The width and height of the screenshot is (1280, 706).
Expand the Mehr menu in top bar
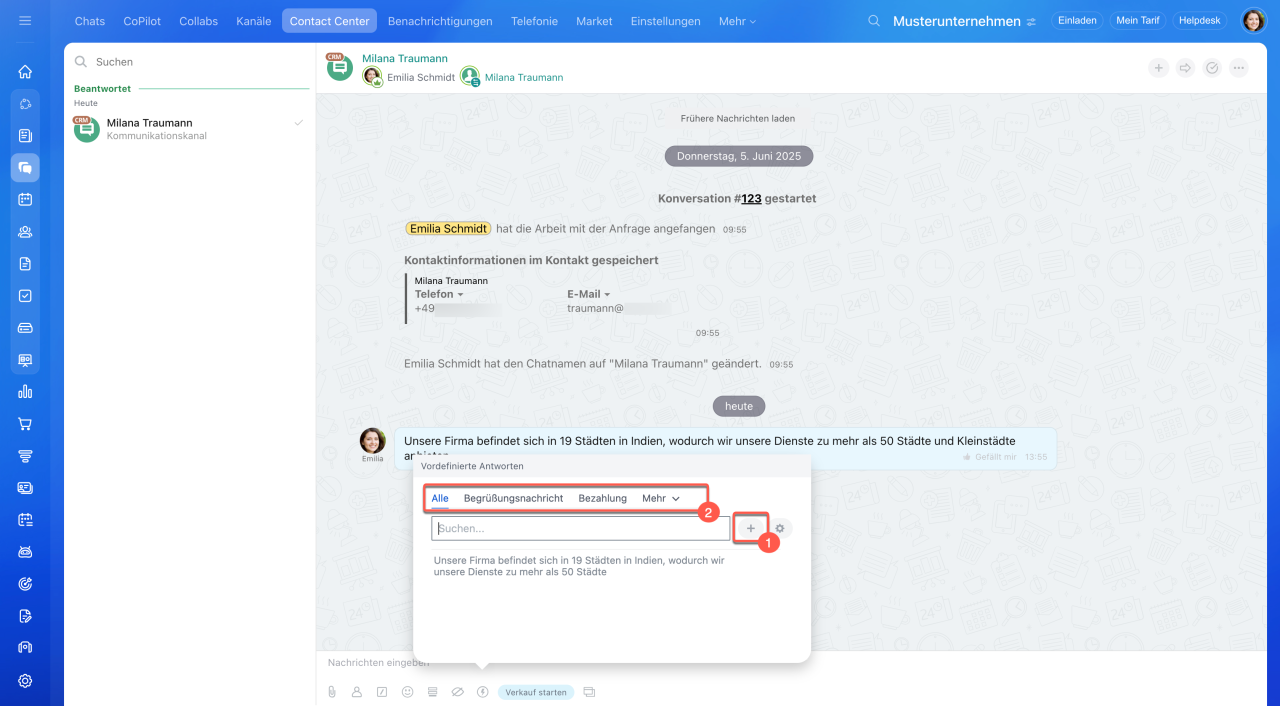(737, 21)
